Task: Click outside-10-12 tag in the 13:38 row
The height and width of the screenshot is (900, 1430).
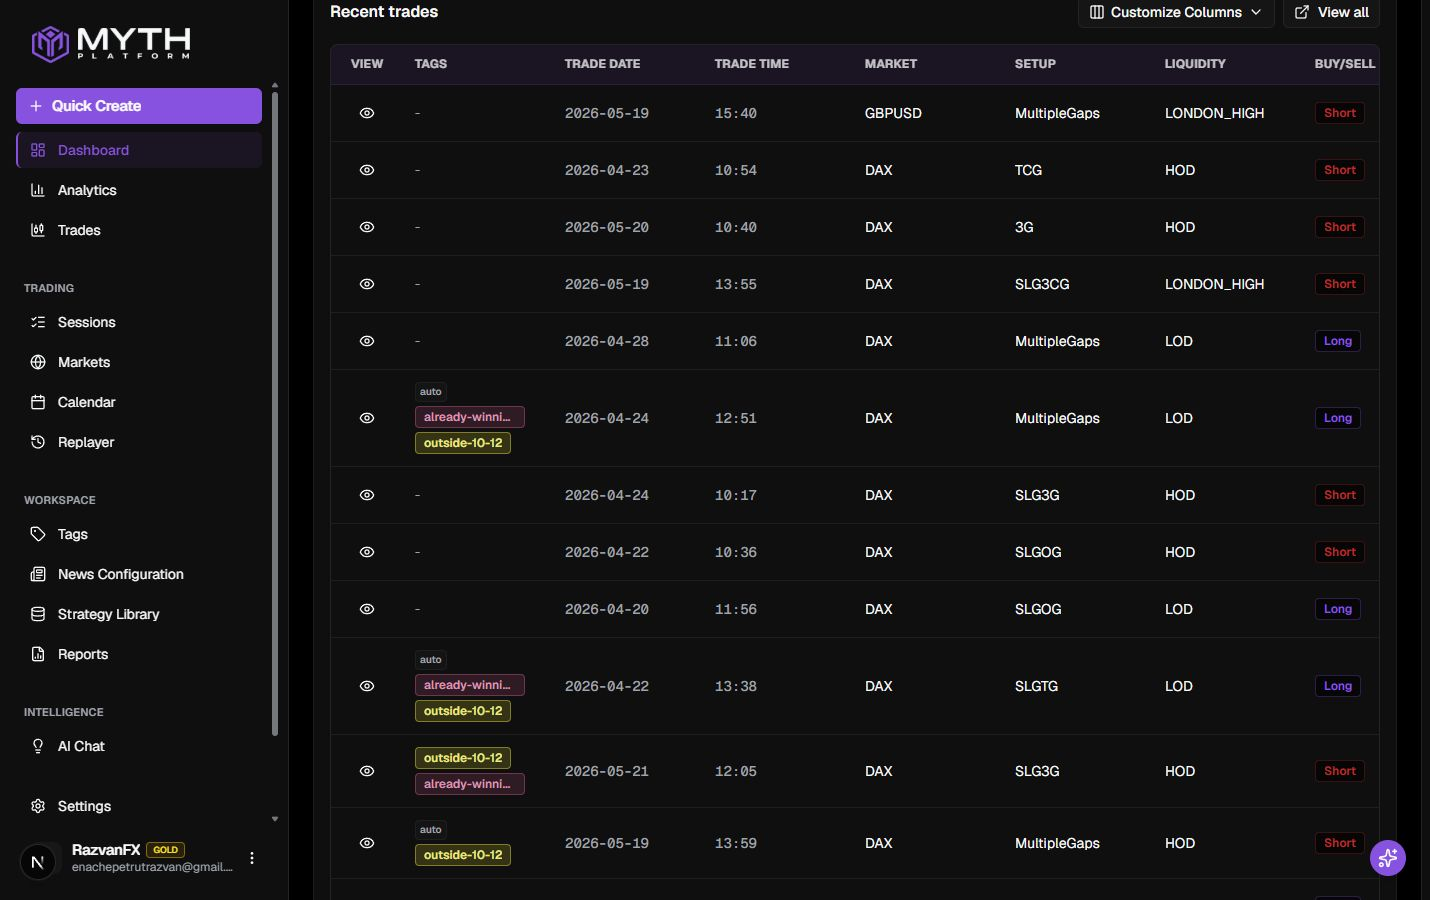Action: [463, 711]
